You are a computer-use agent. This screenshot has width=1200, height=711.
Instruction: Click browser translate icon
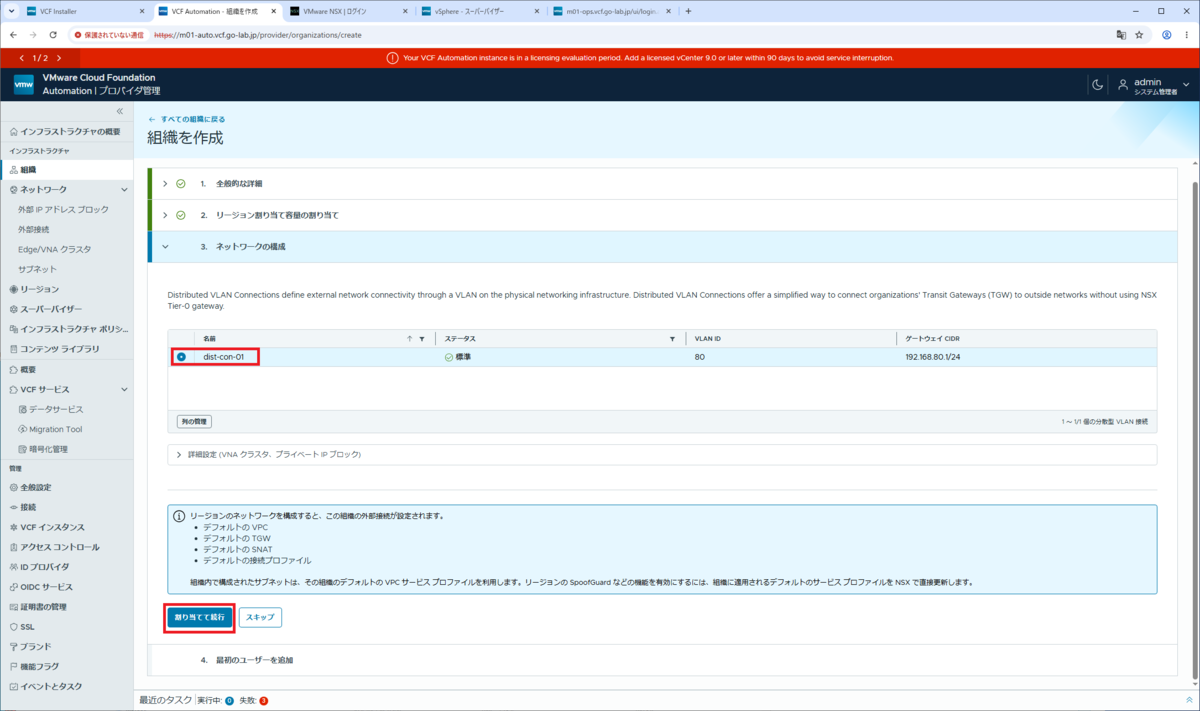[x=1121, y=34]
